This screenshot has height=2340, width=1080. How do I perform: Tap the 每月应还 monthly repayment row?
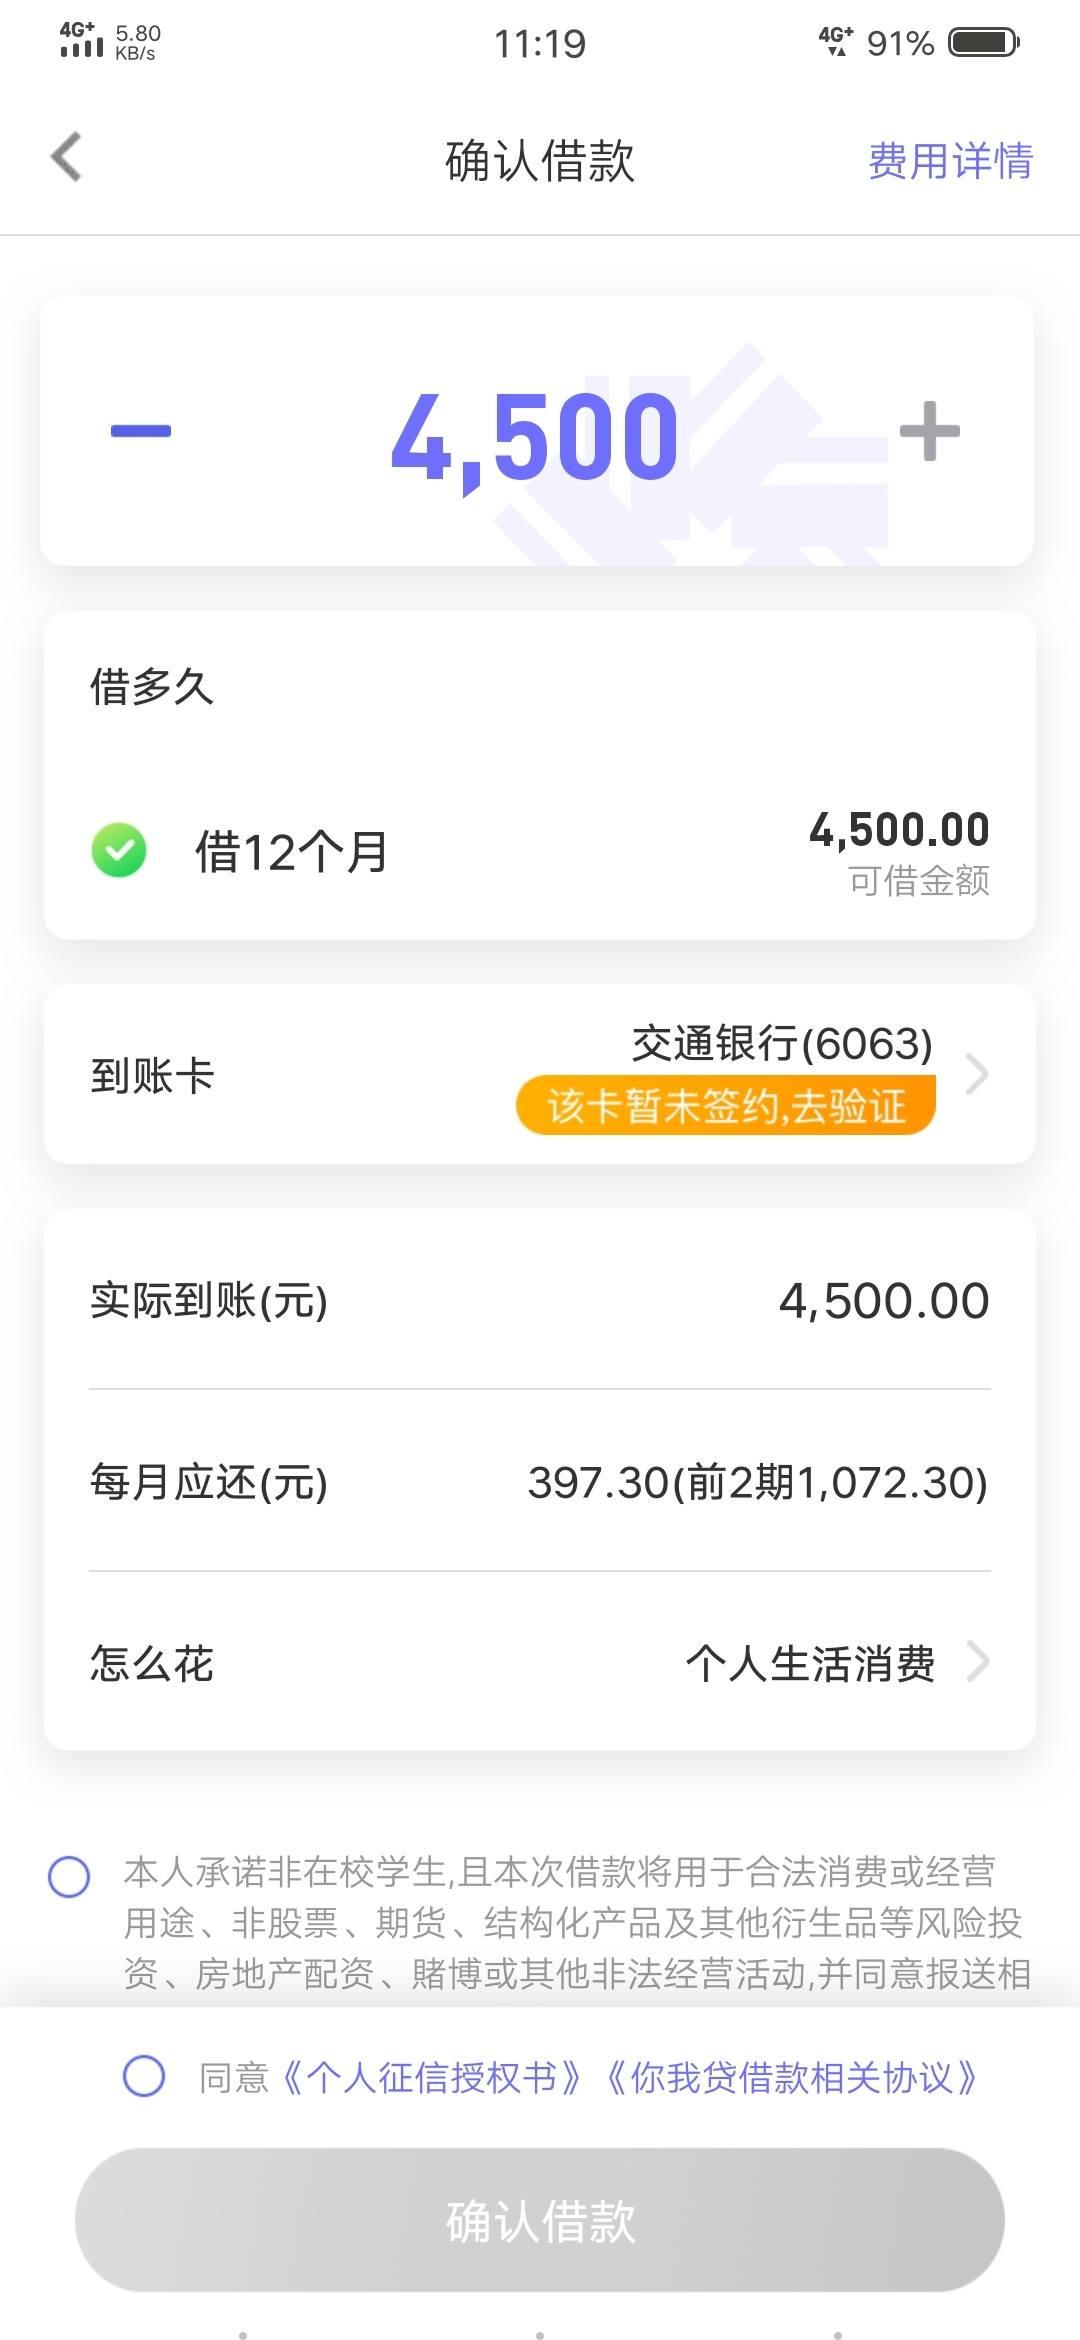tap(540, 1481)
